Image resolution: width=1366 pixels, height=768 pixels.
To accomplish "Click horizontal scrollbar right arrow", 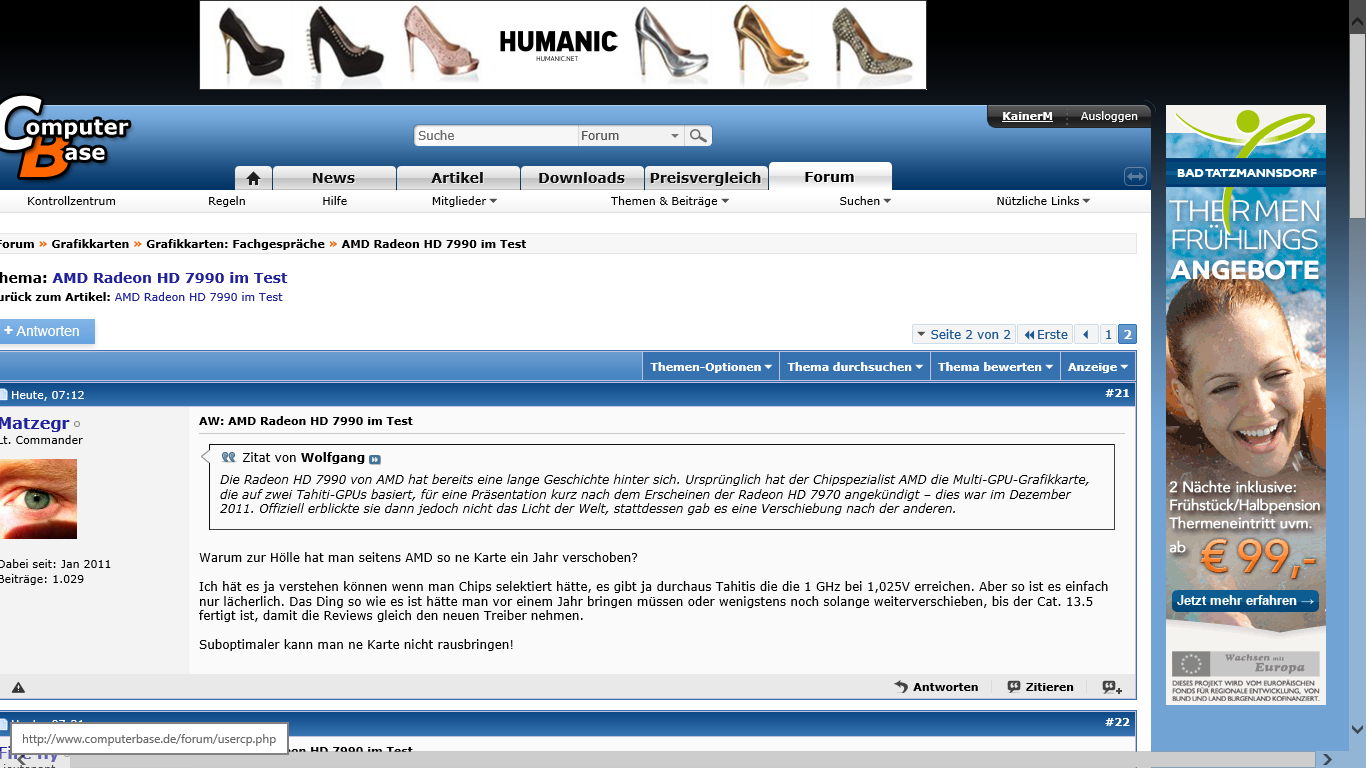I will pos(1328,759).
